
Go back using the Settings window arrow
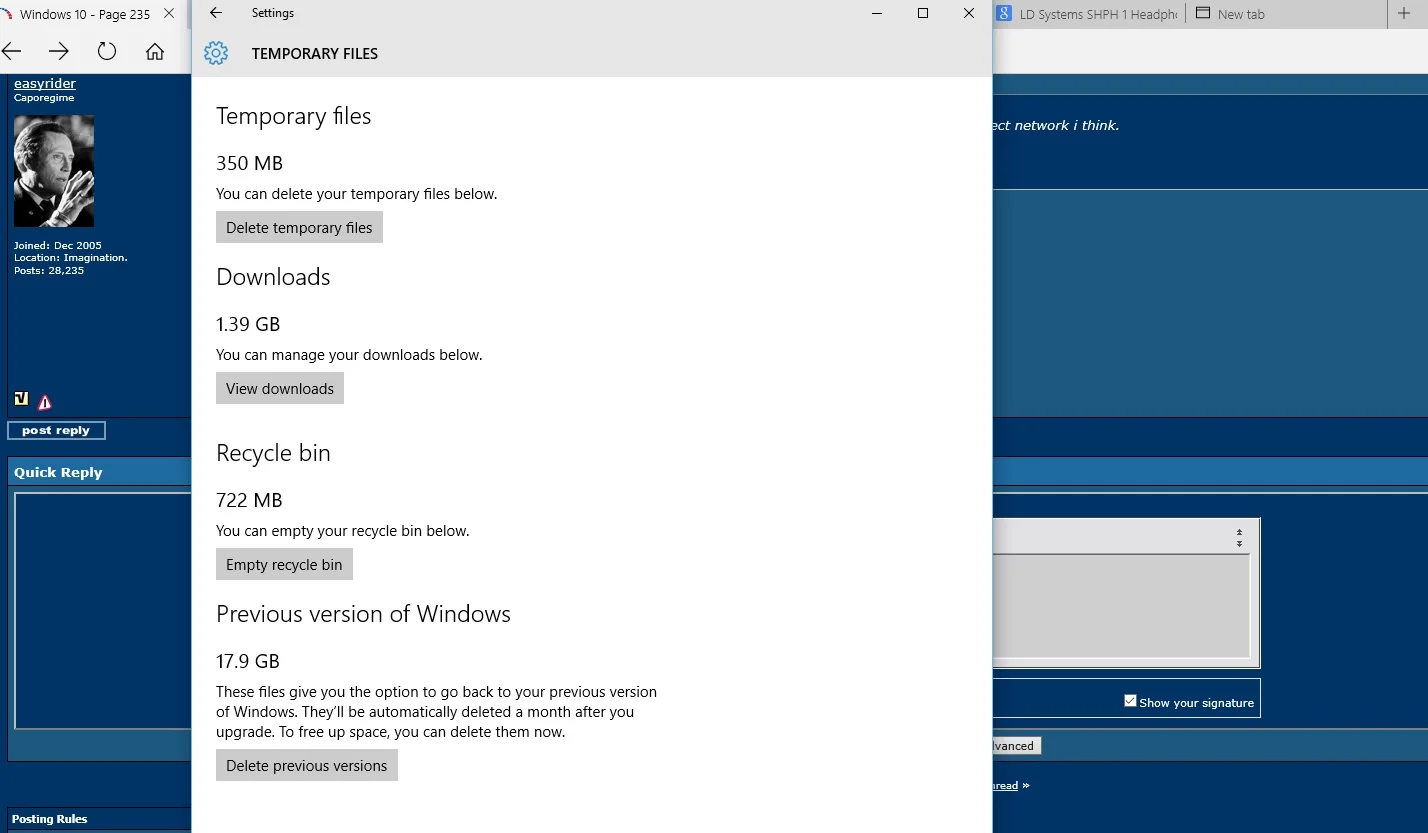coord(216,13)
